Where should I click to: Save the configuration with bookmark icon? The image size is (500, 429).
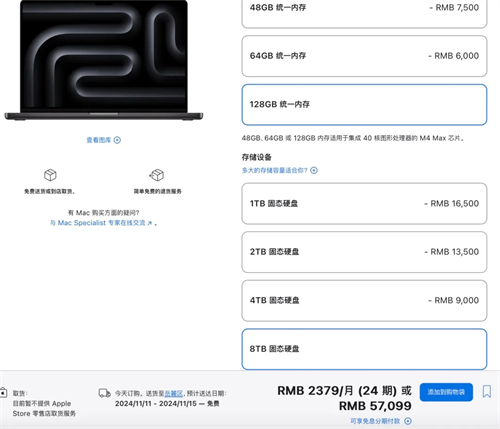[487, 391]
